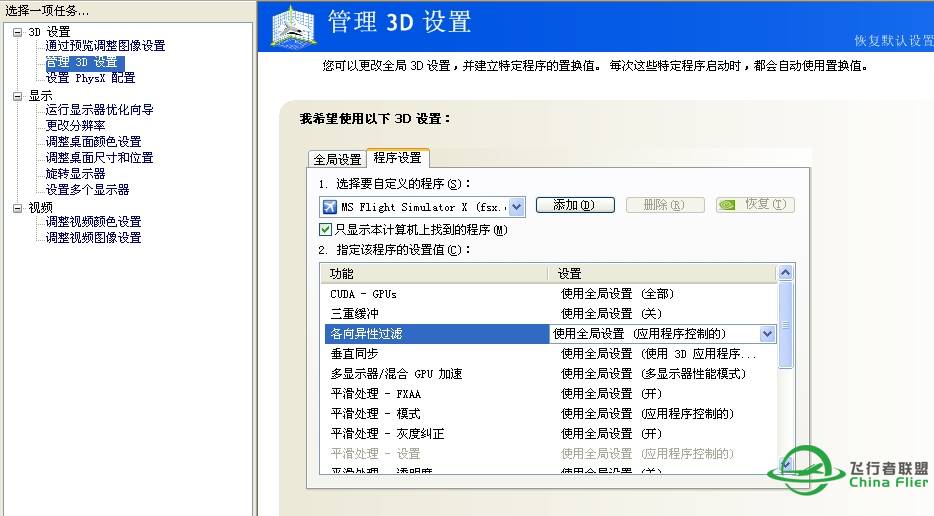Open 设置 PhysX 配置 in the tree
934x516 pixels.
coord(91,78)
